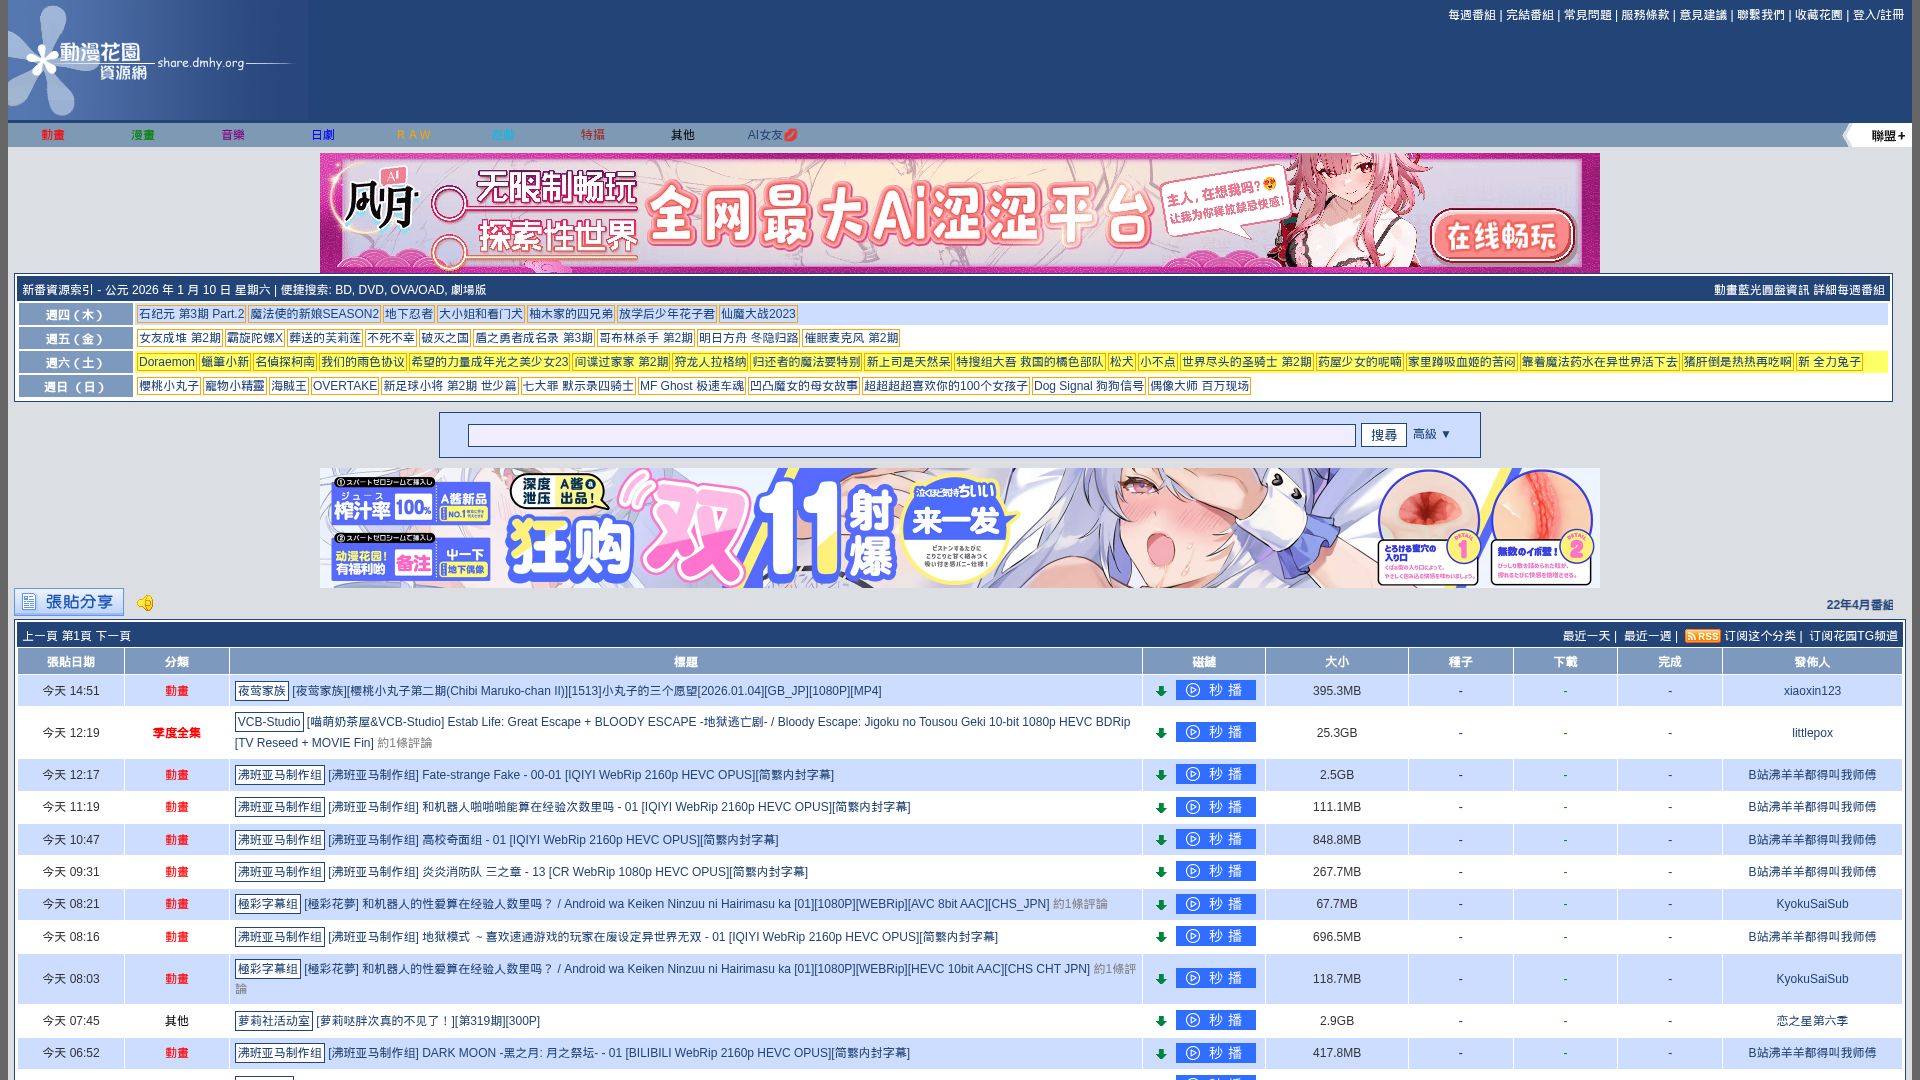Click green magnet arrow for Fate-strange Fake row

1161,775
